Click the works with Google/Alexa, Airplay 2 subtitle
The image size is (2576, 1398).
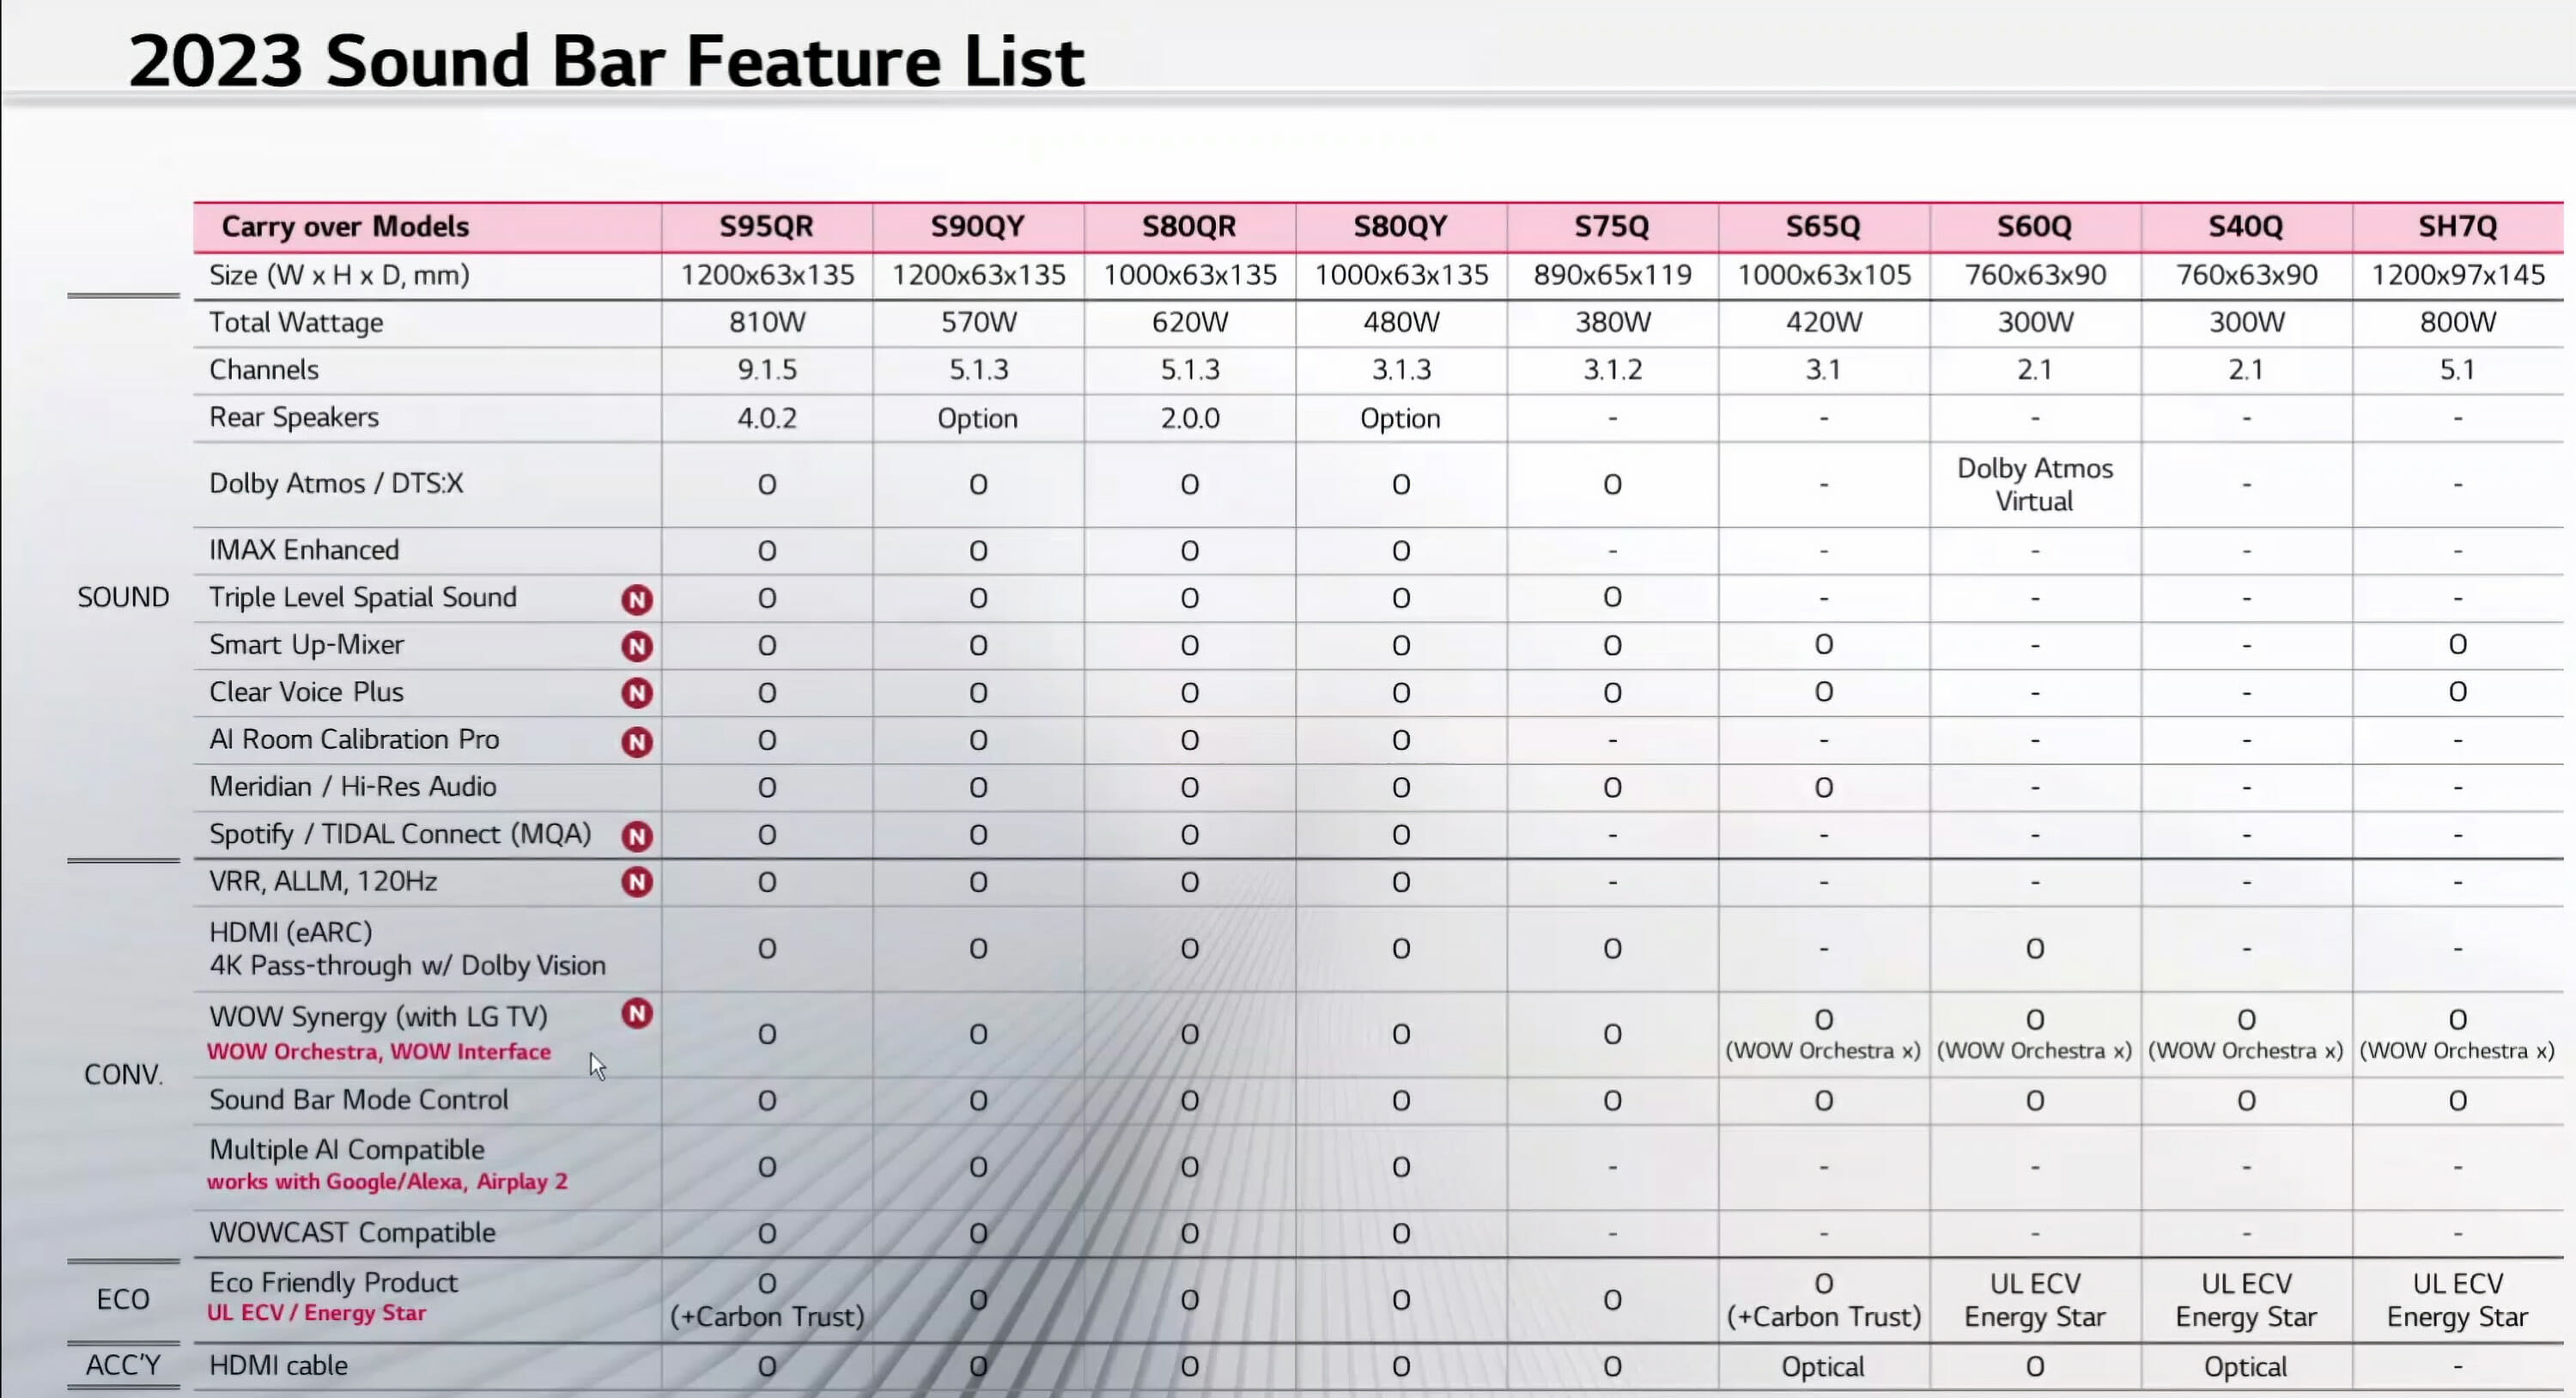pos(387,1181)
